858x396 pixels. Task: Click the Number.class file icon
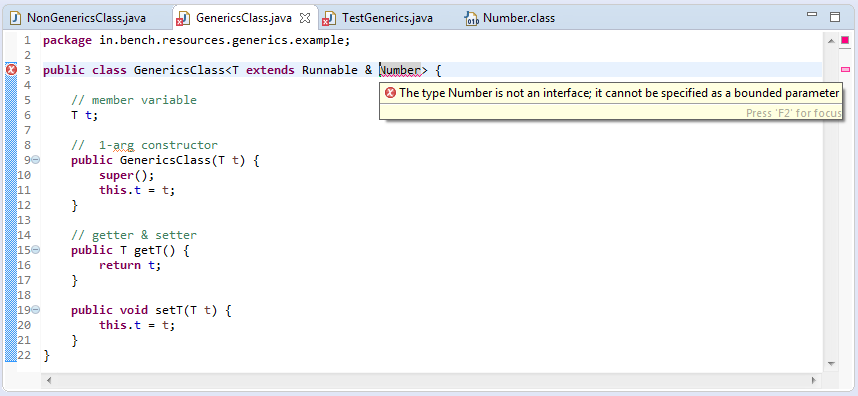[471, 19]
